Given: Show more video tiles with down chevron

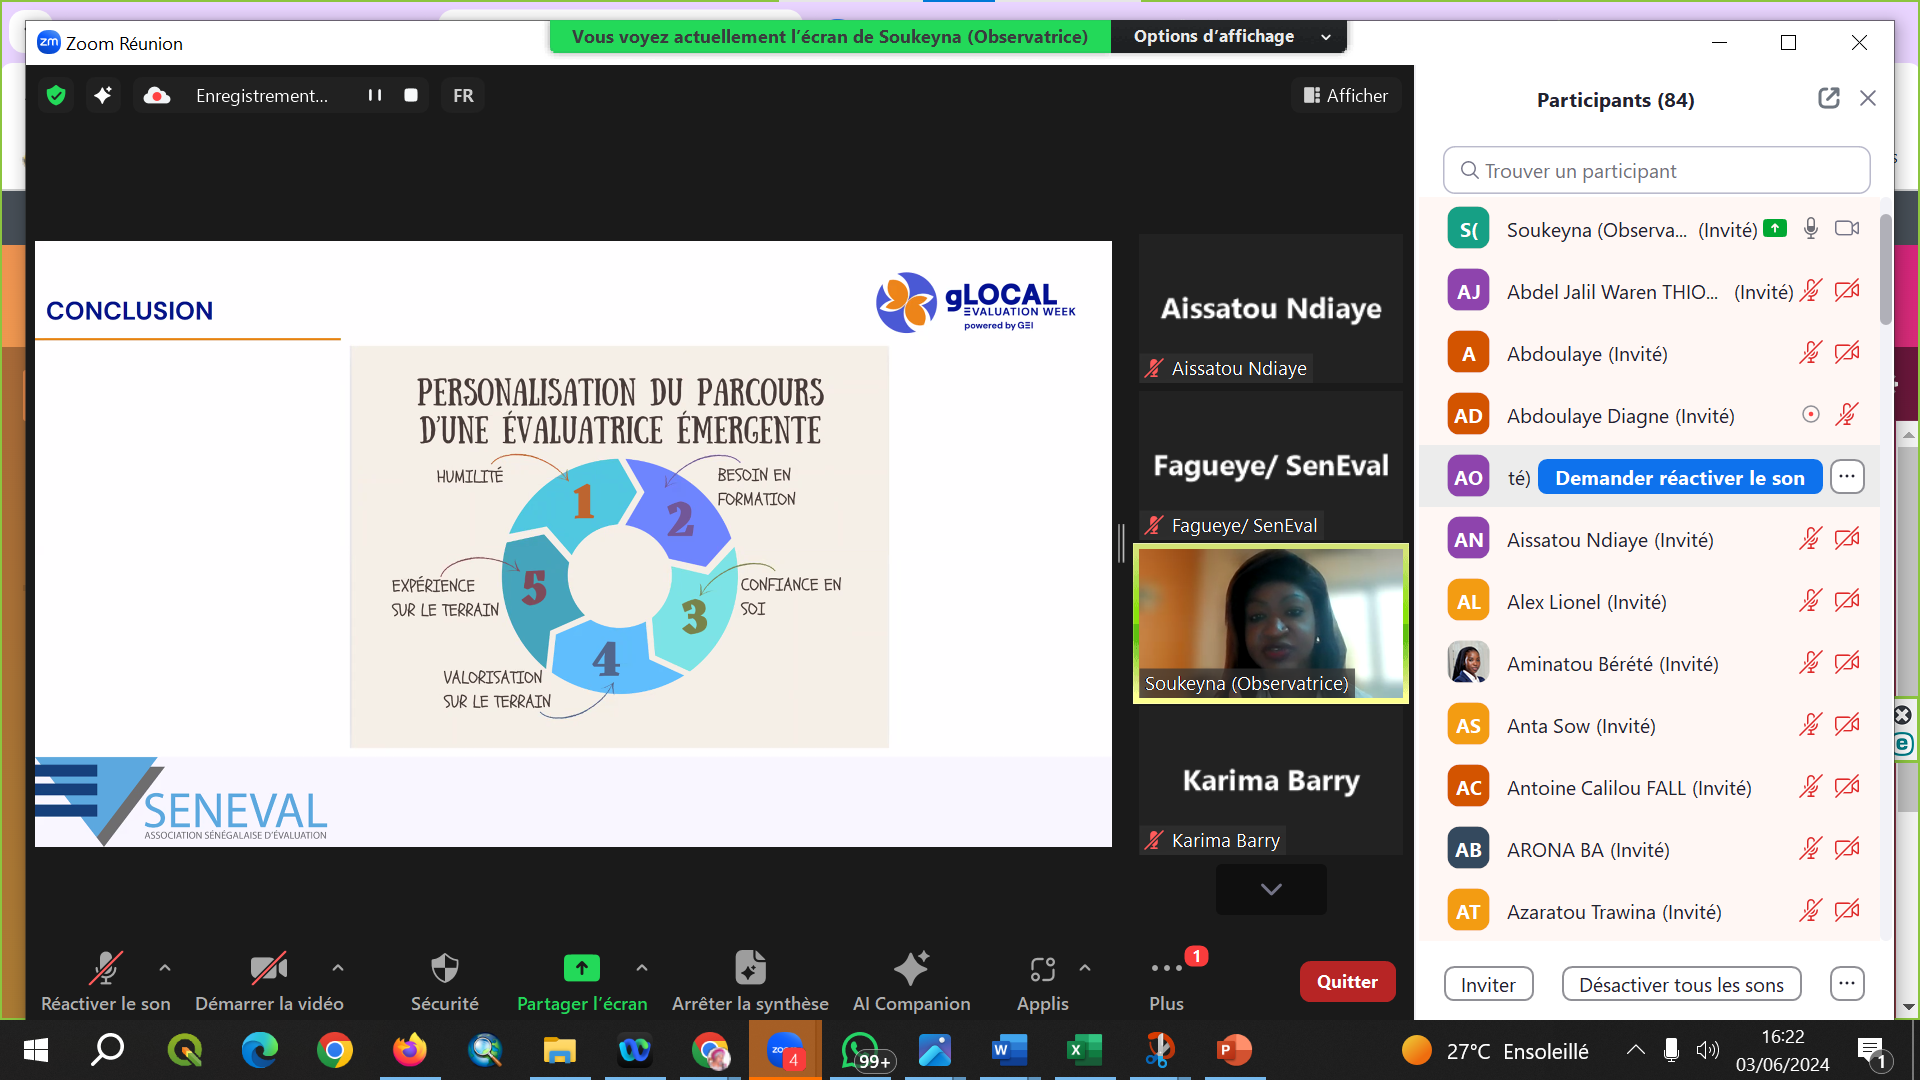Looking at the screenshot, I should click(1271, 889).
